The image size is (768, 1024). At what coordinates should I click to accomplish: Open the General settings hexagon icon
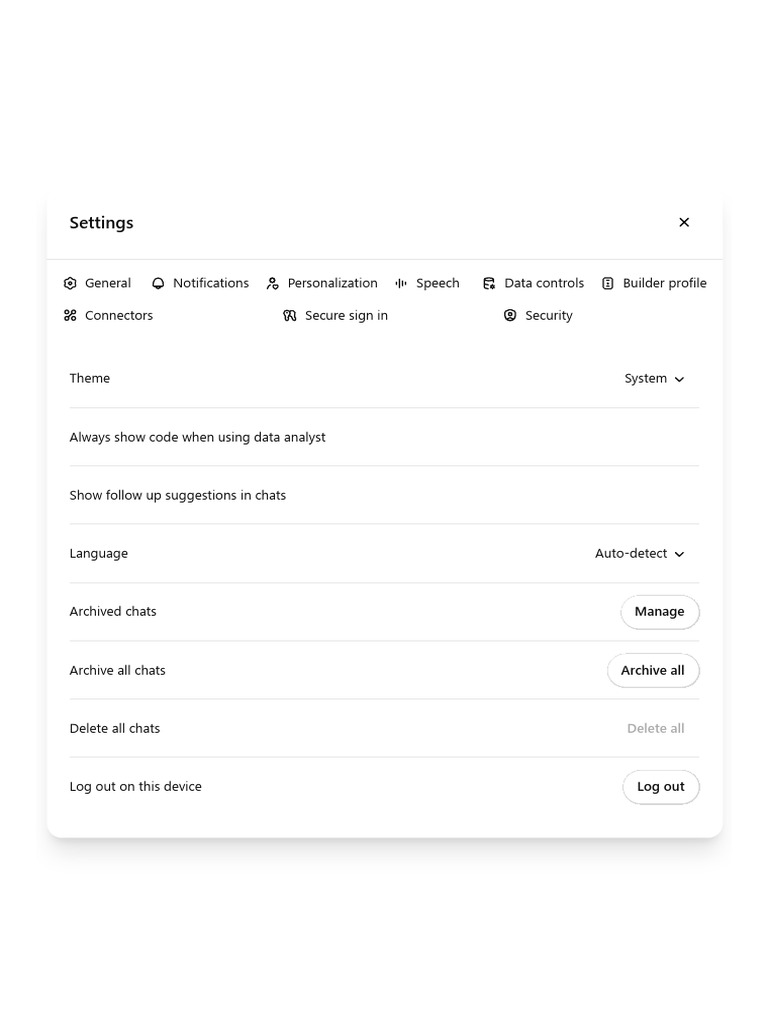click(x=70, y=283)
